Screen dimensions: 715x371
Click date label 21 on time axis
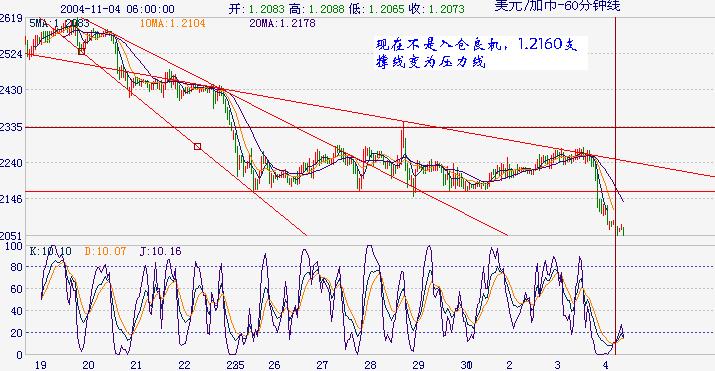coord(136,365)
